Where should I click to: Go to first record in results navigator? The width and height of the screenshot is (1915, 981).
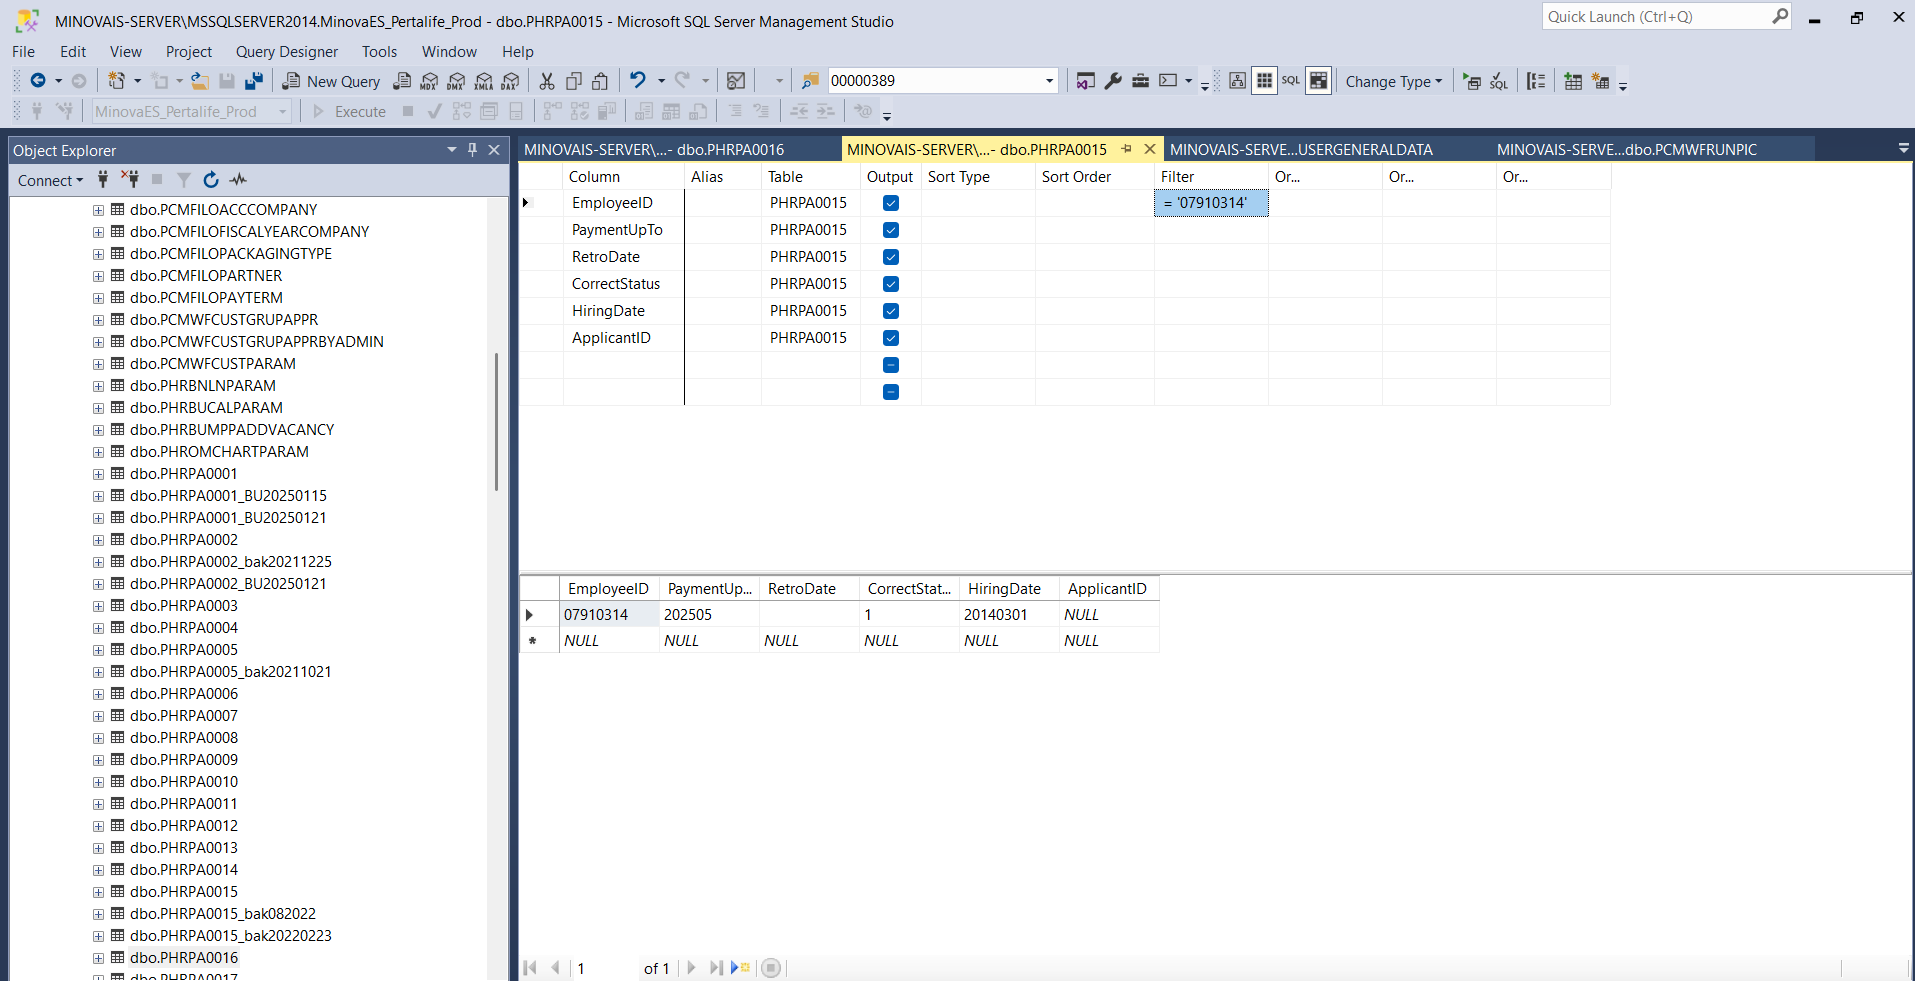[x=530, y=968]
